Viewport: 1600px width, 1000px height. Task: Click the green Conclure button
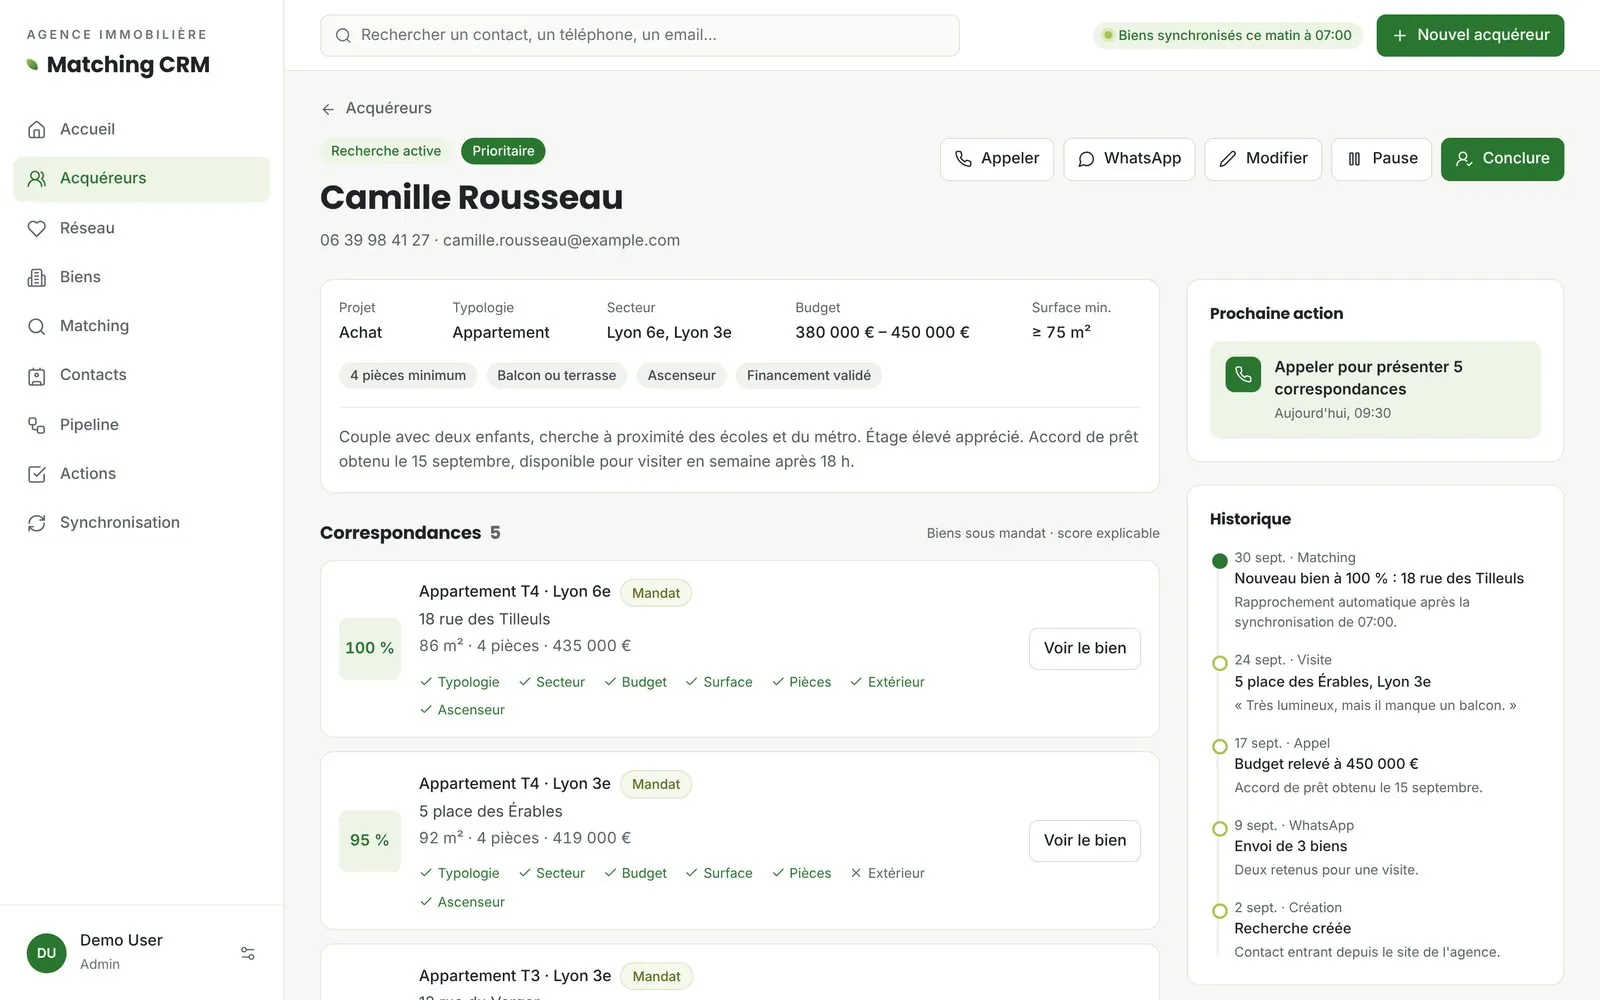pyautogui.click(x=1502, y=159)
